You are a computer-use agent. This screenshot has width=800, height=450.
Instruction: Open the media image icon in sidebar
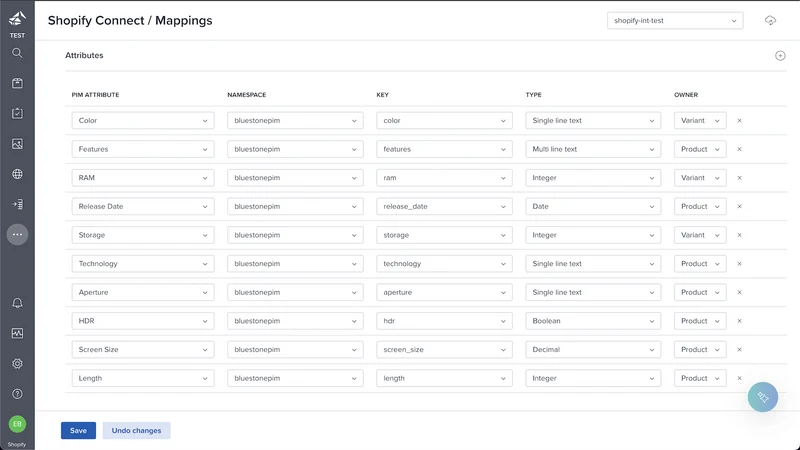point(17,144)
